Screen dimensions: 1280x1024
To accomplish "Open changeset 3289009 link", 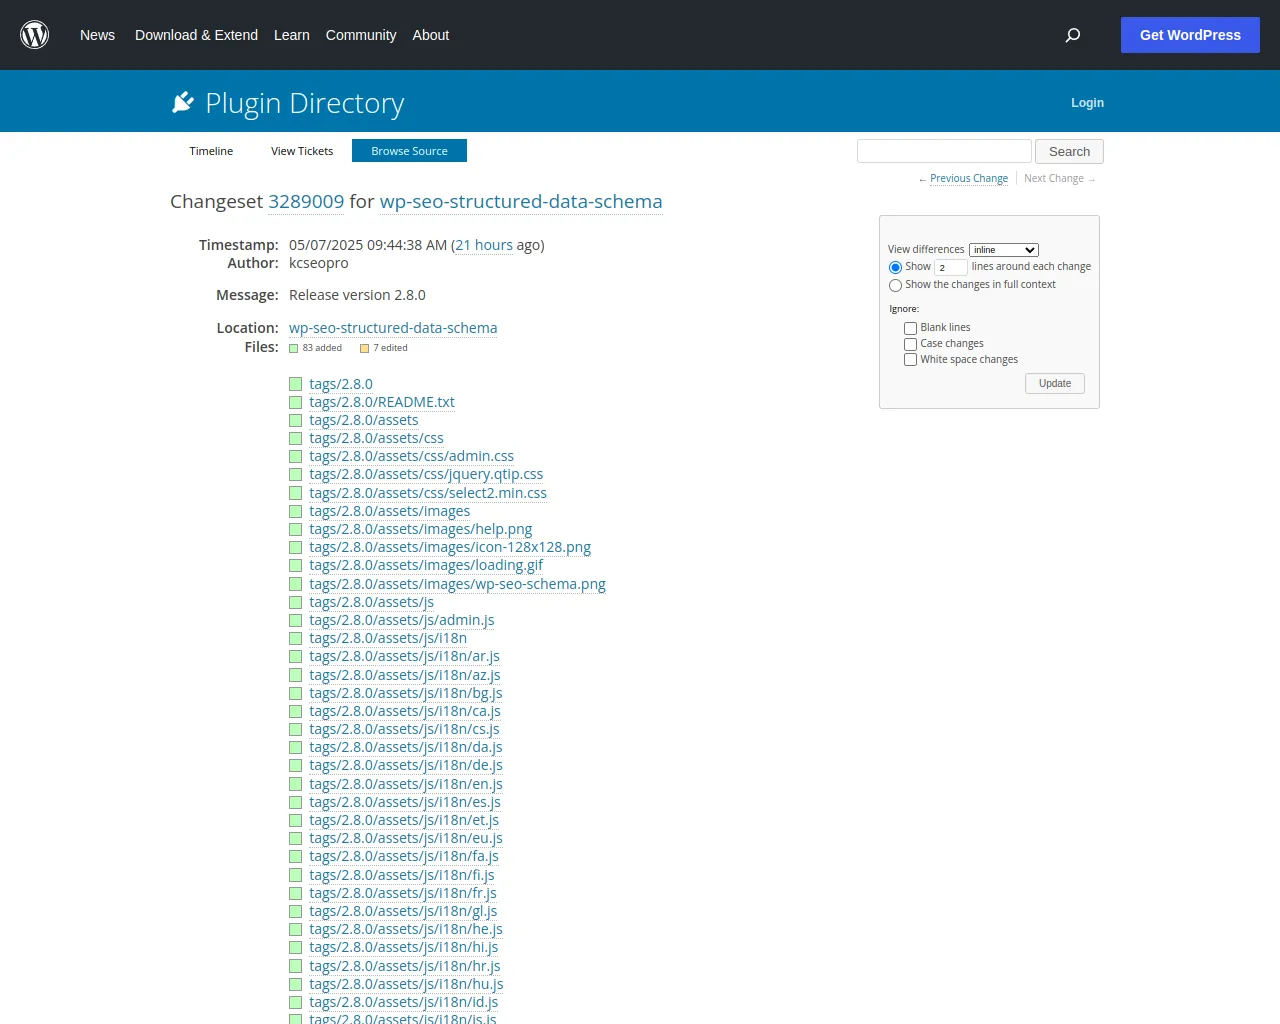I will click(306, 201).
